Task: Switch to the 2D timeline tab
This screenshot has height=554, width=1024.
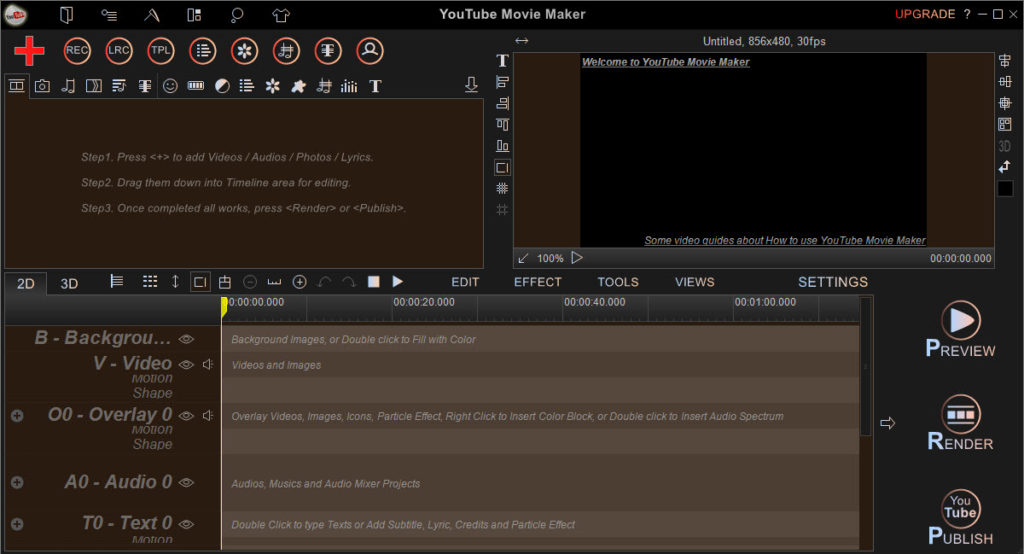Action: (25, 284)
